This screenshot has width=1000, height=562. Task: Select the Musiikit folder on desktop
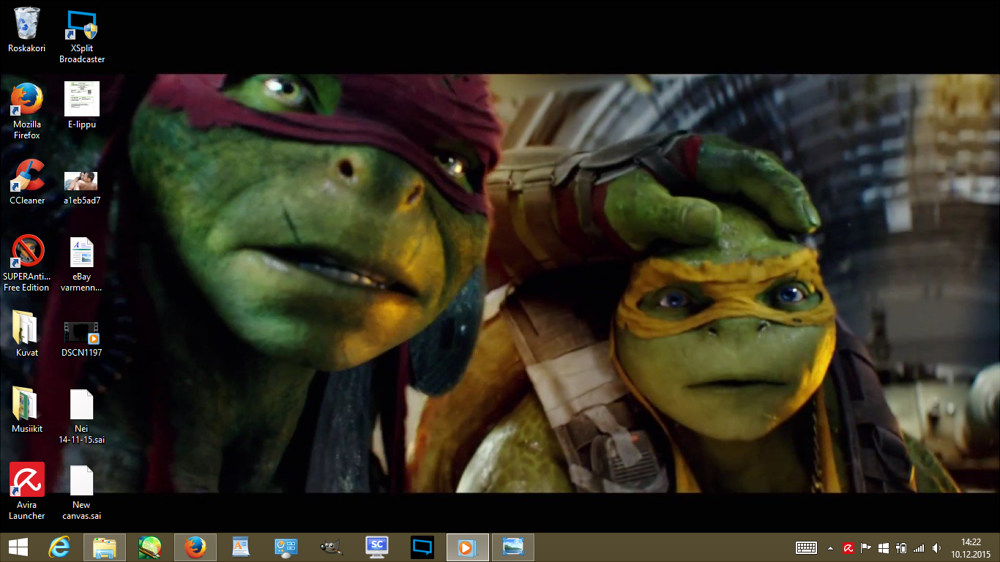click(27, 410)
